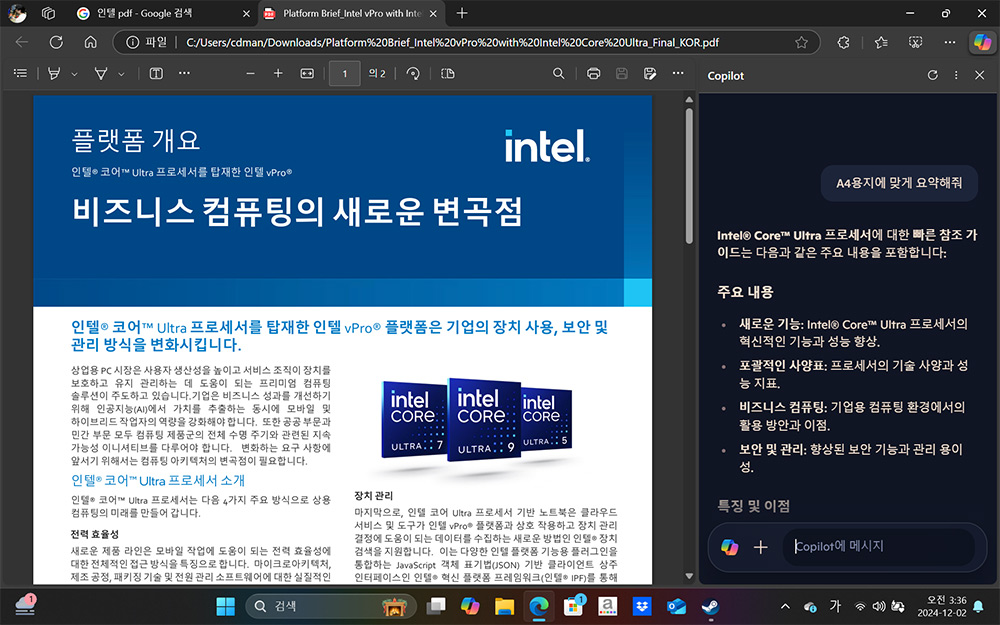
Task: Open the PDF table of contents sidebar
Action: pyautogui.click(x=20, y=73)
